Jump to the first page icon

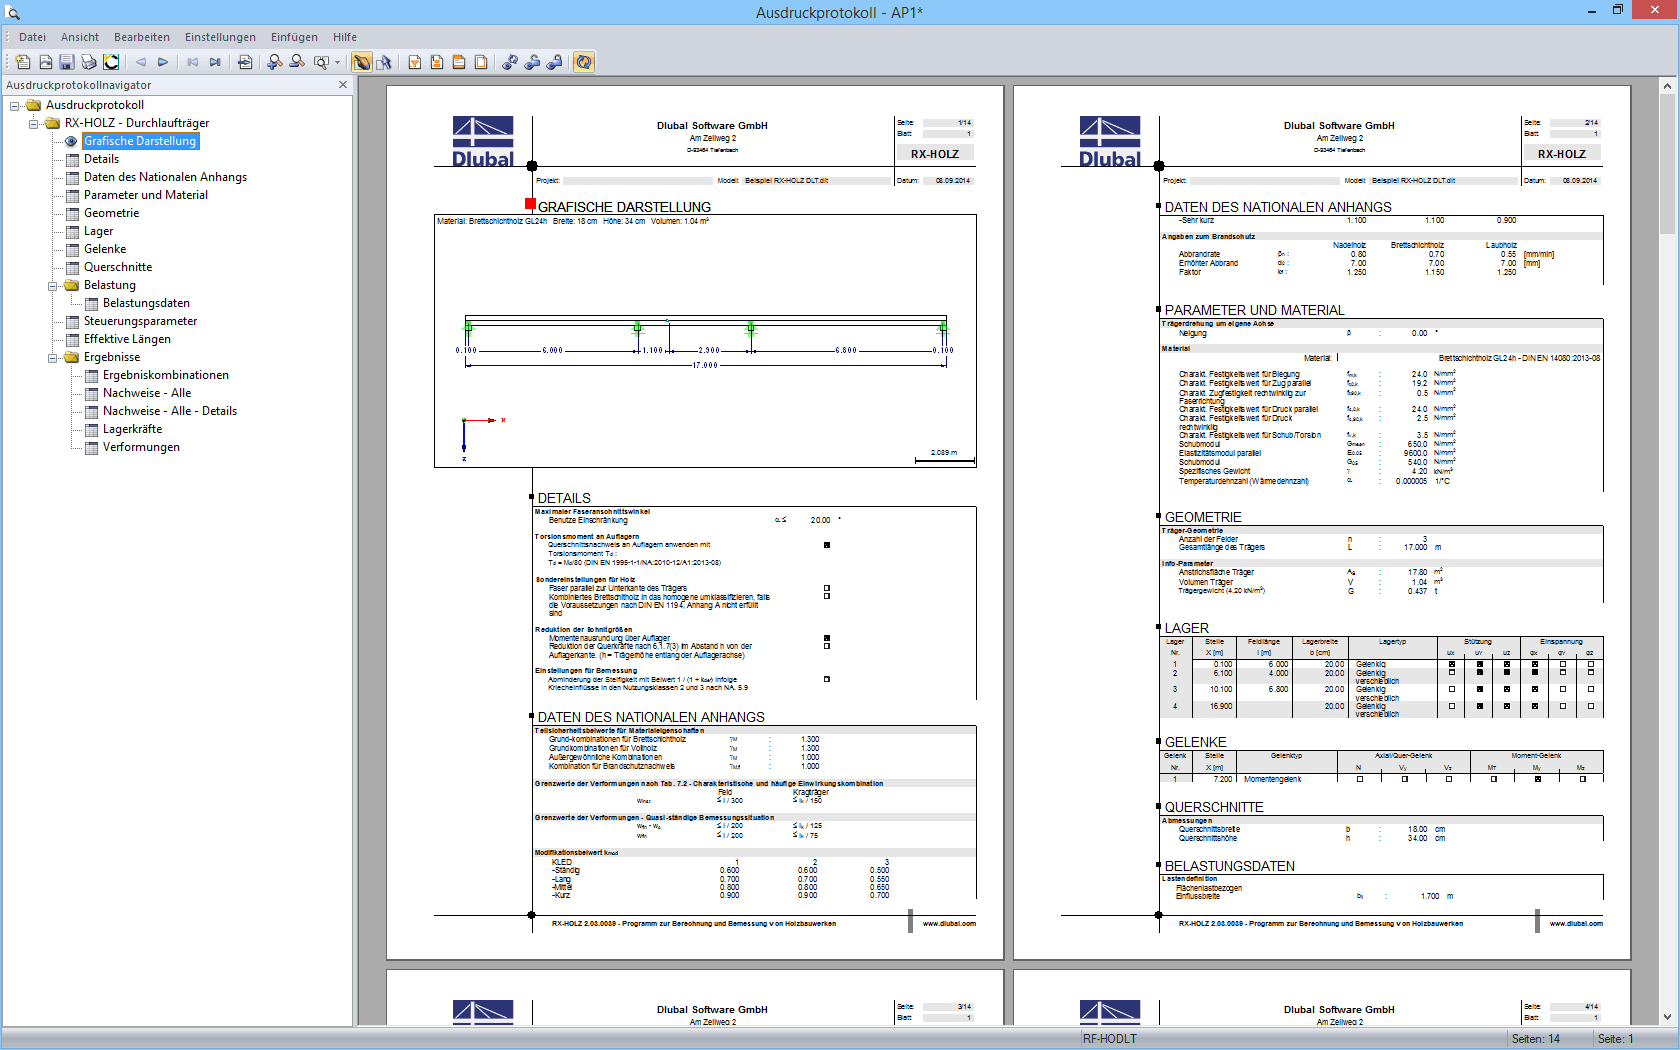(x=193, y=62)
